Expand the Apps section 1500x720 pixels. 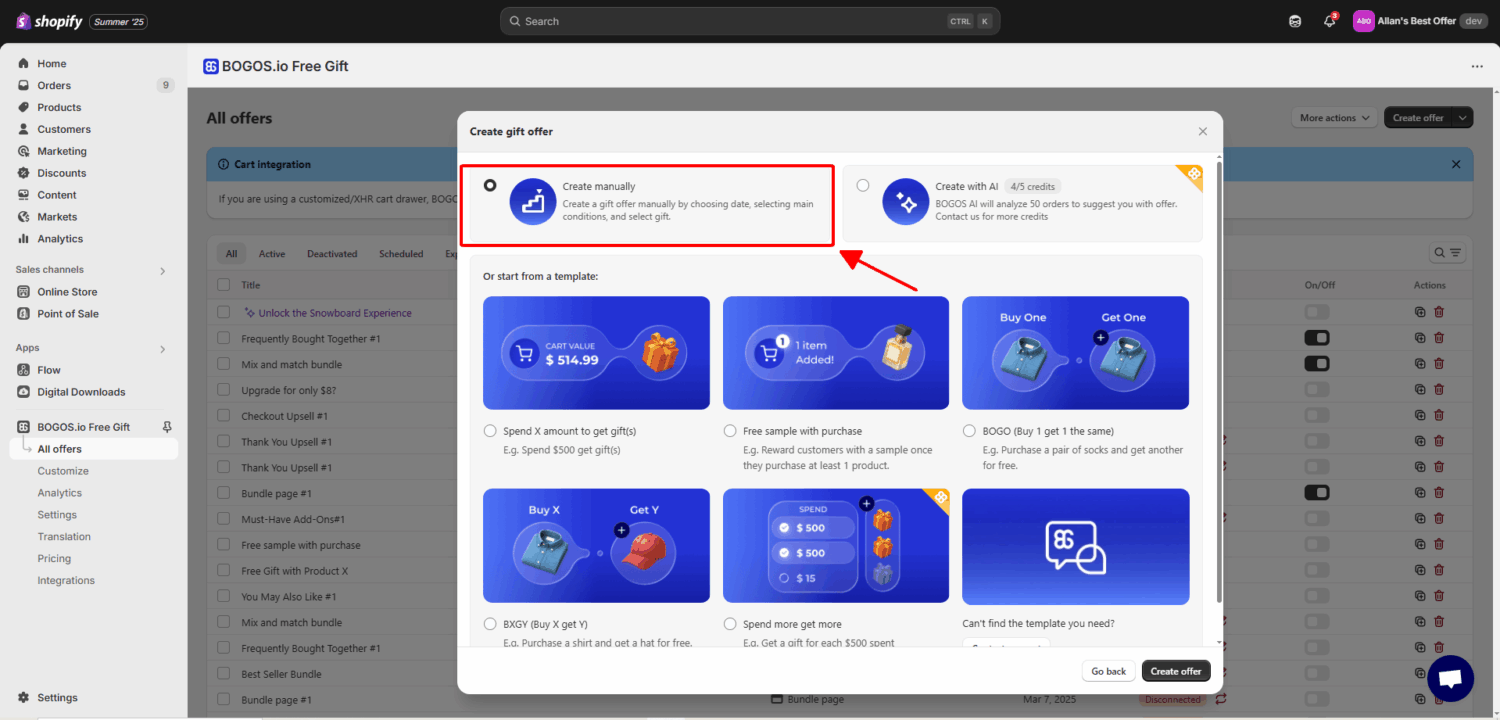163,348
